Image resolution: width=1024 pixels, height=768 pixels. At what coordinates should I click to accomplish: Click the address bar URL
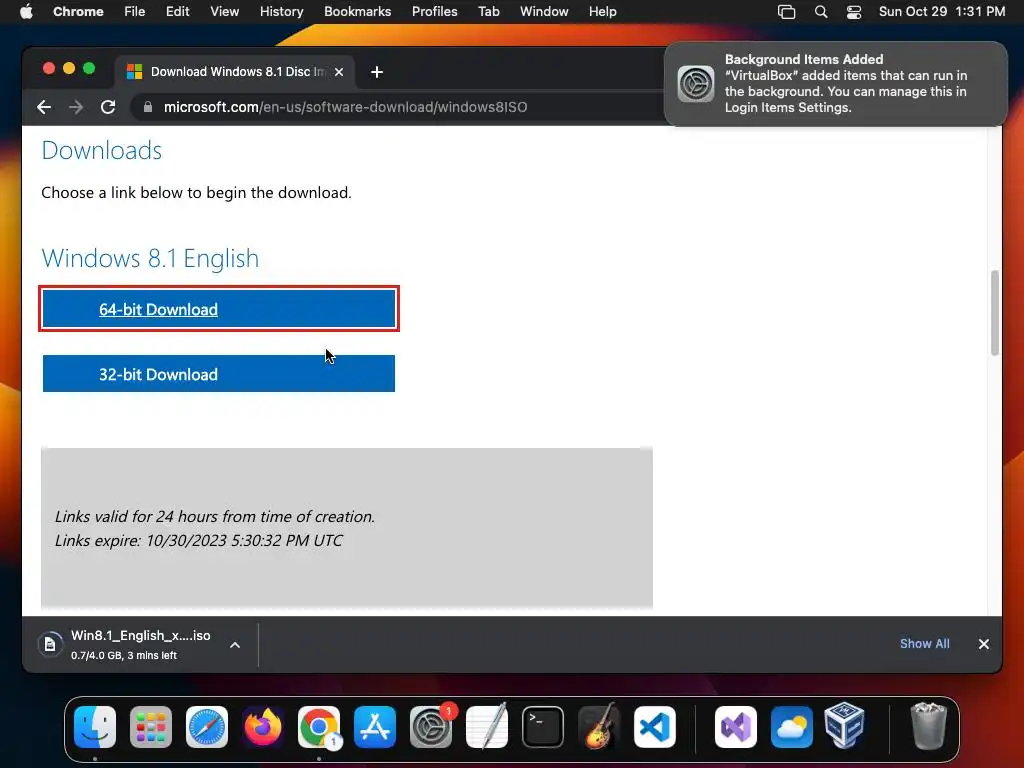(x=345, y=107)
